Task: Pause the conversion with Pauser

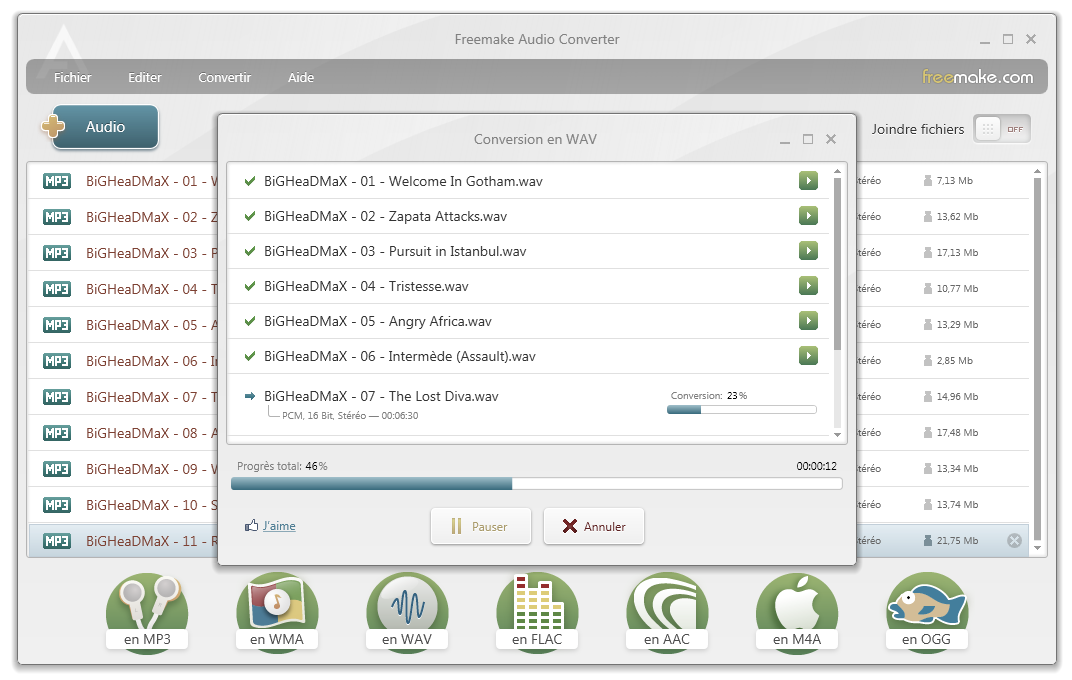Action: pyautogui.click(x=481, y=526)
